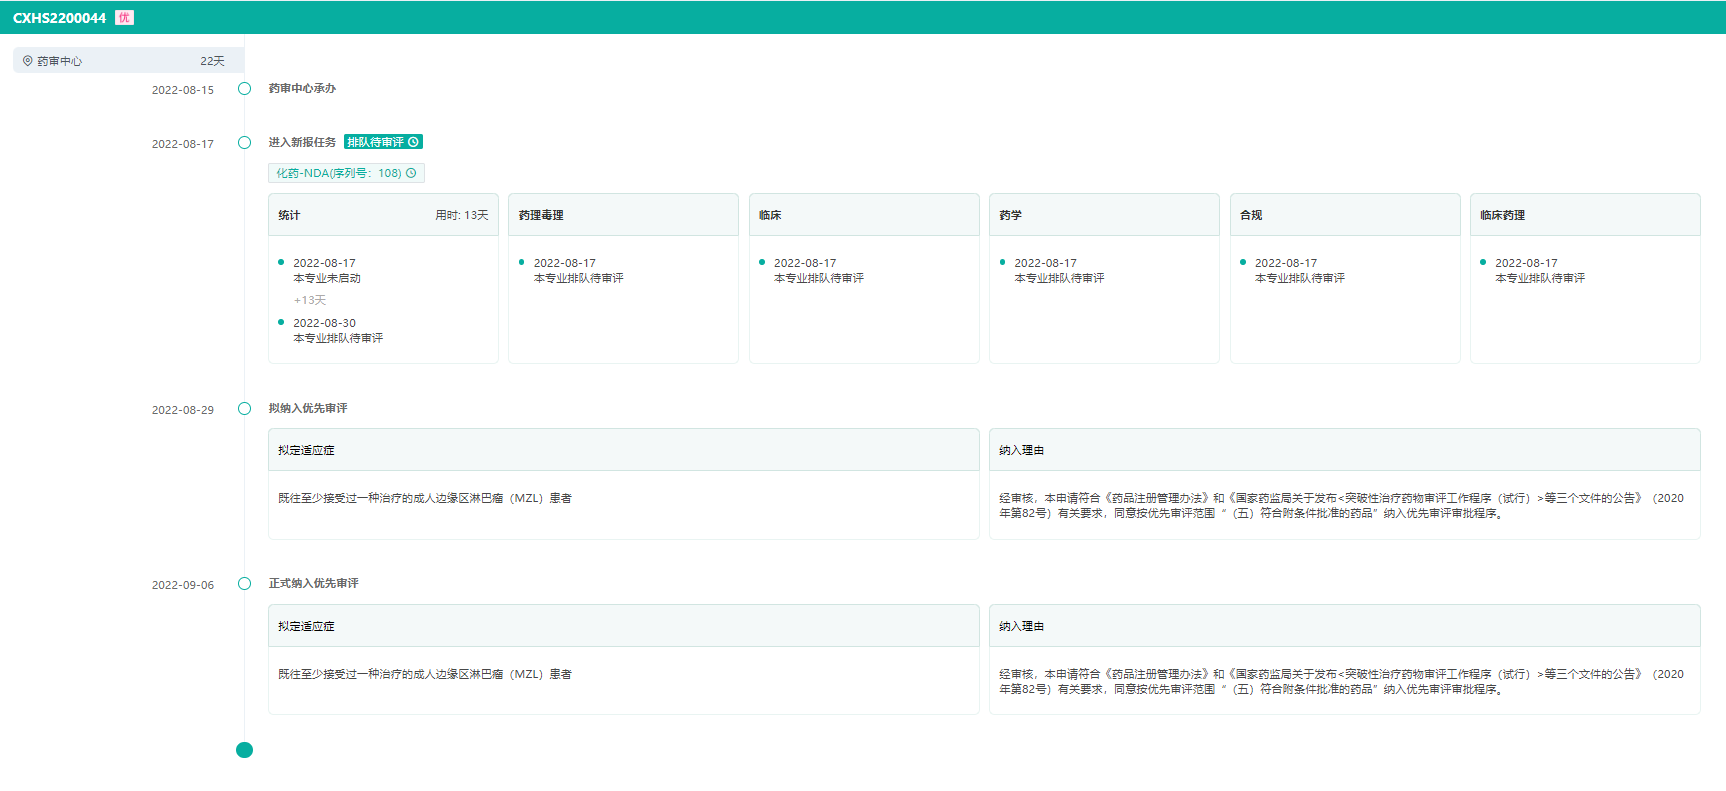The width and height of the screenshot is (1726, 791).
Task: Click 纳入理由 header under 正式纳入优先审评
Action: pyautogui.click(x=1344, y=626)
